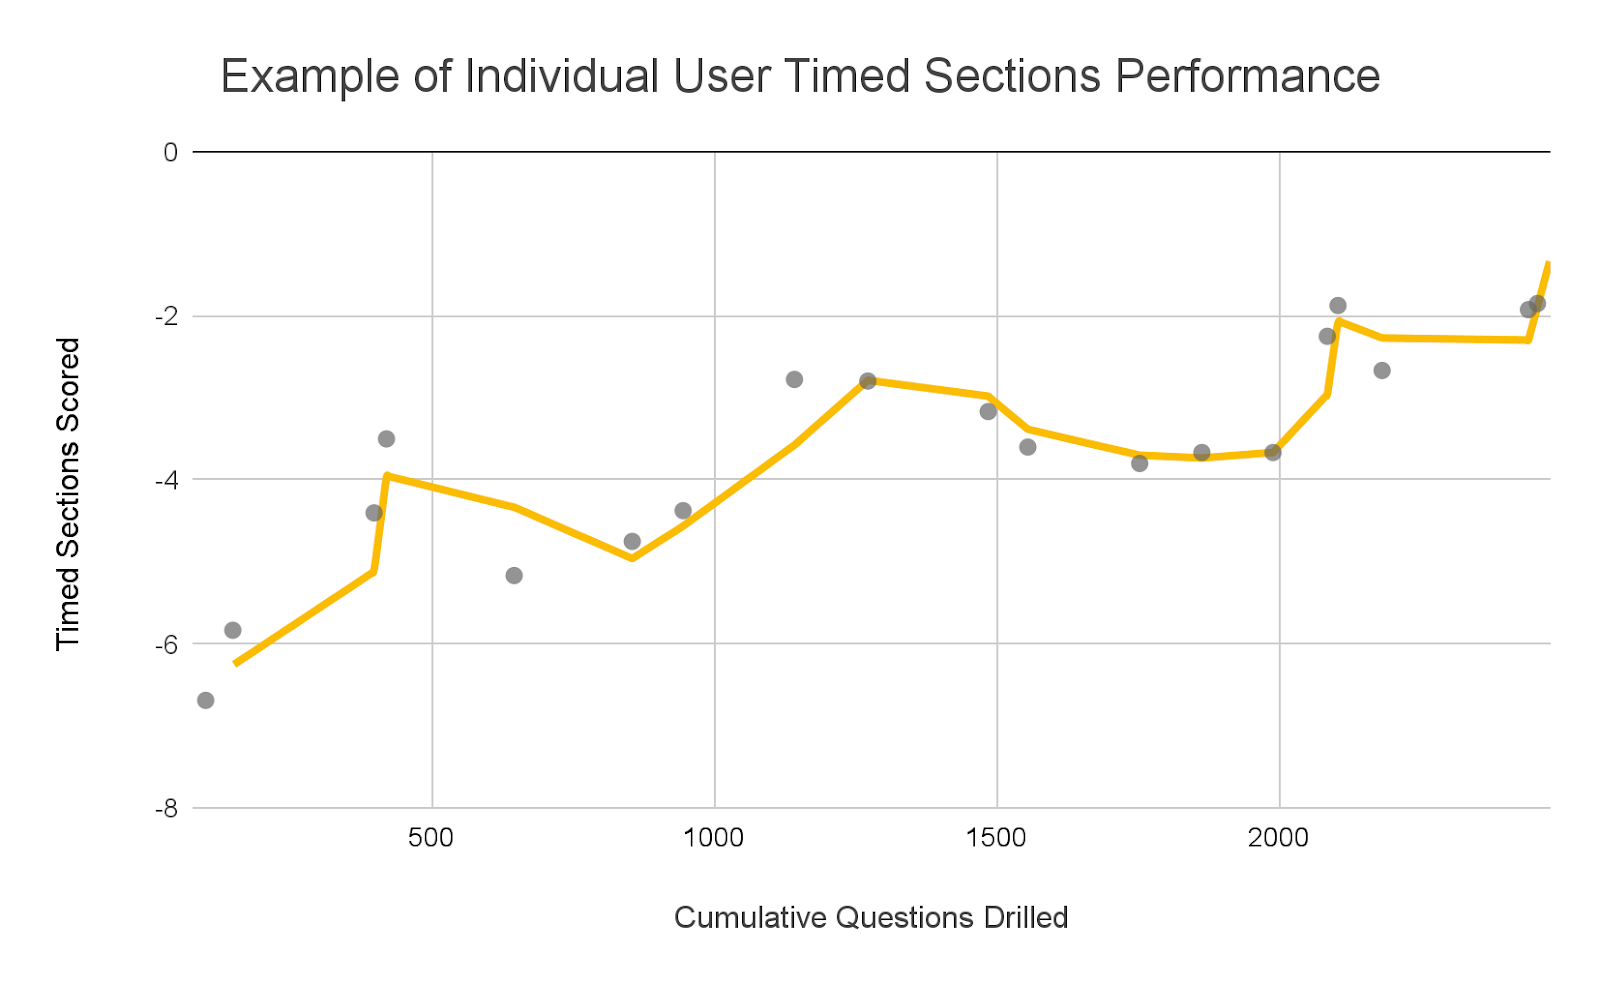The width and height of the screenshot is (1600, 985).
Task: Click the yellow line's upper end at far right
Action: (1548, 265)
